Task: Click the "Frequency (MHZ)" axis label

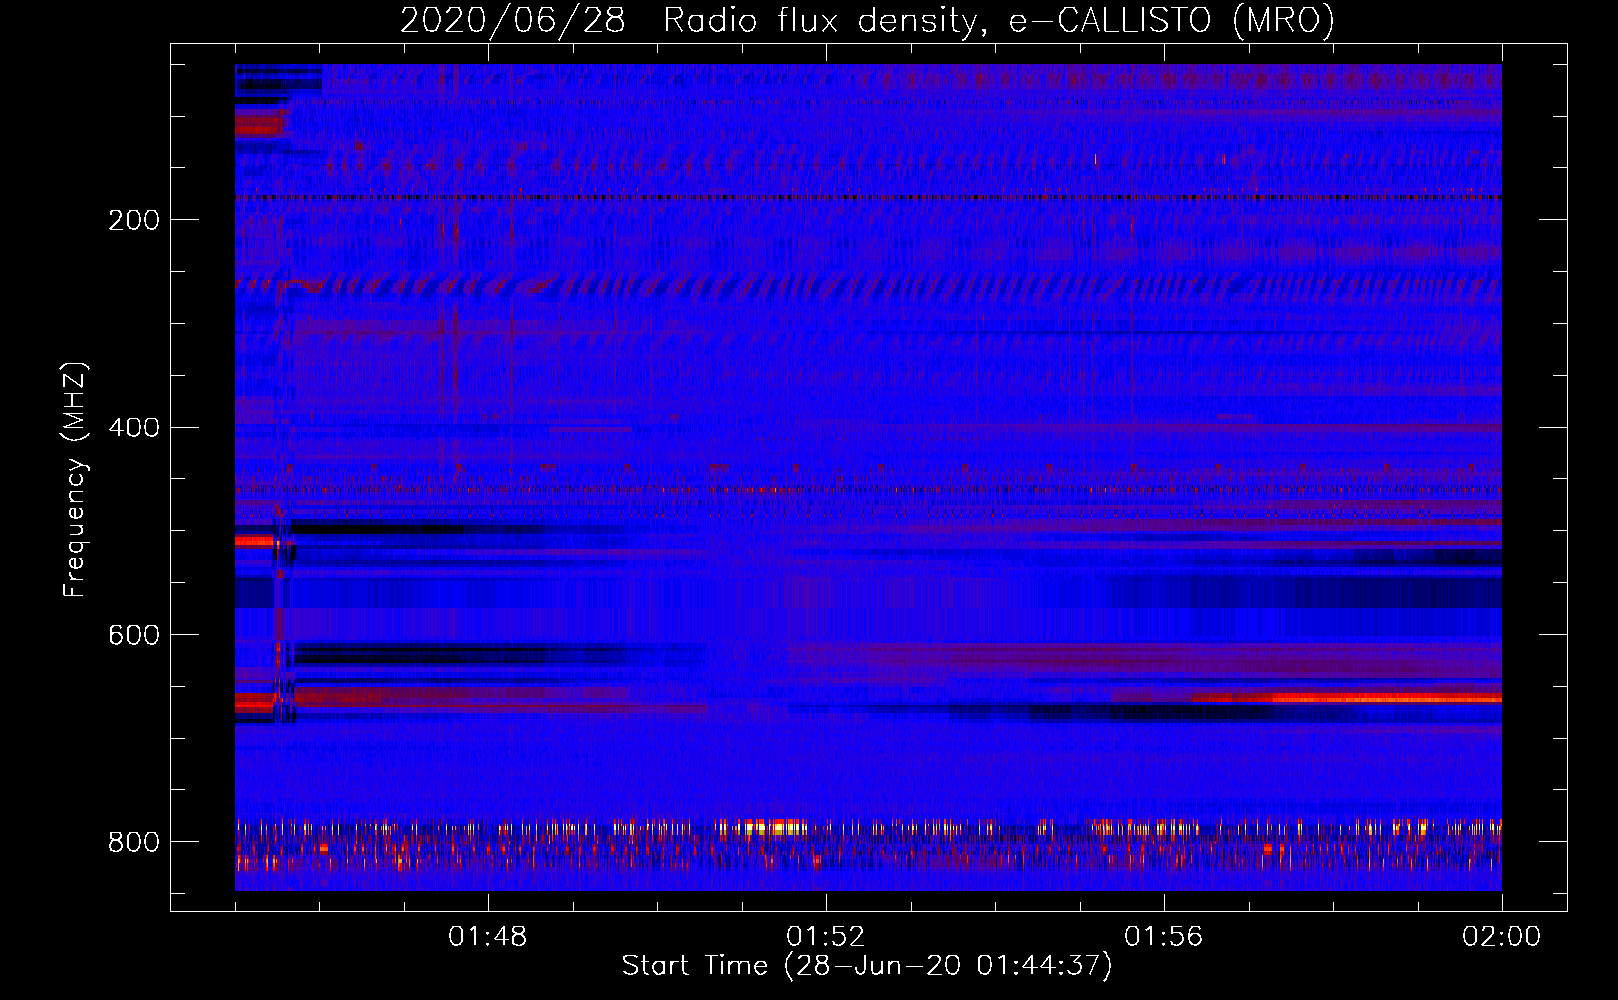Action: tap(75, 479)
